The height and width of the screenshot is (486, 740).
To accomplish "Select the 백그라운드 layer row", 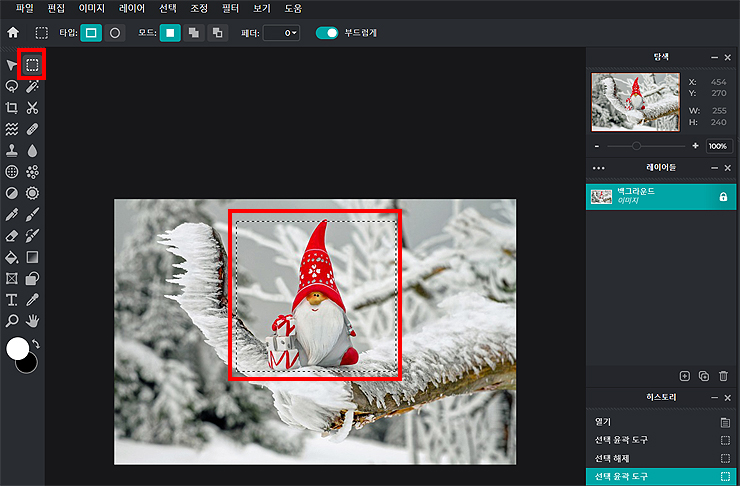I will [661, 197].
